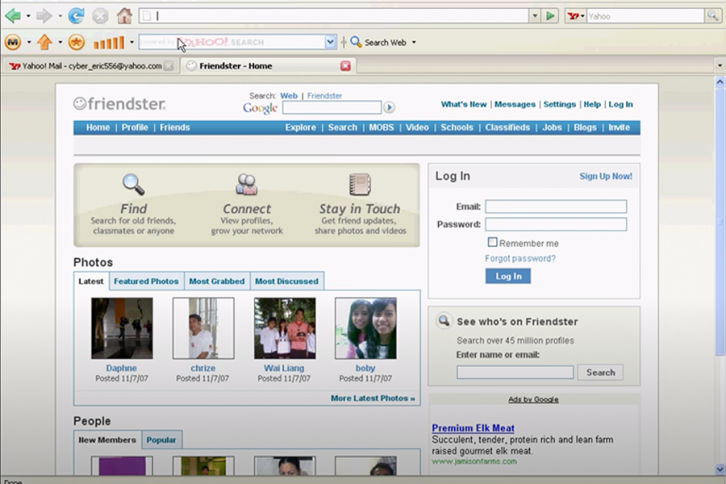Open chrize's photo thumbnail
Image resolution: width=726 pixels, height=484 pixels.
203,328
